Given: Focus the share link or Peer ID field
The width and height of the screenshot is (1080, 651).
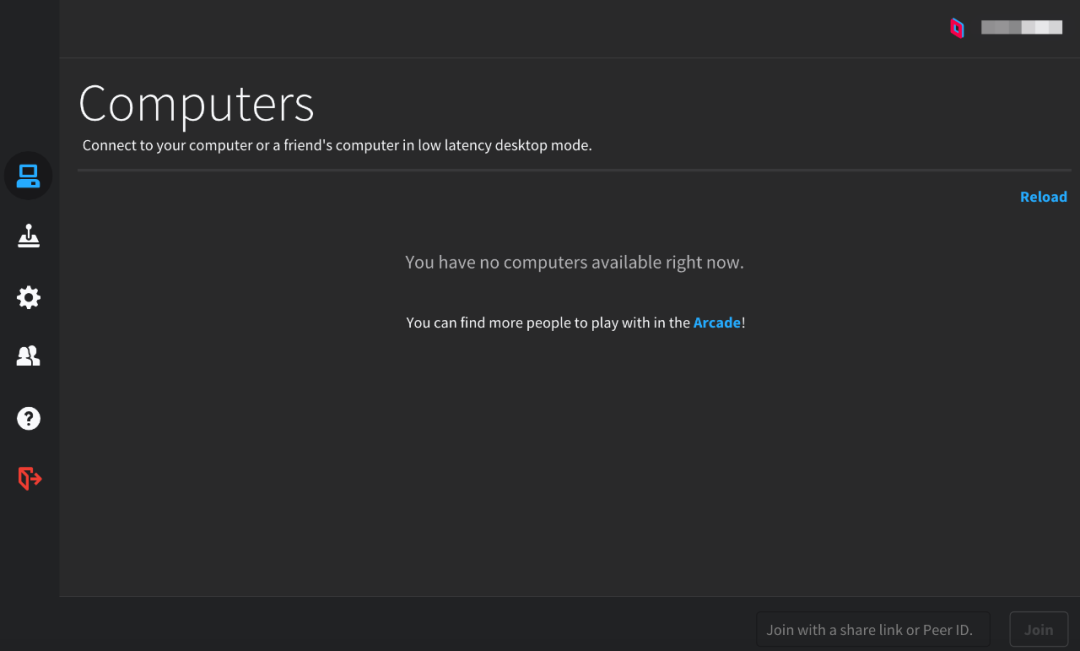Looking at the screenshot, I should click(x=872, y=630).
